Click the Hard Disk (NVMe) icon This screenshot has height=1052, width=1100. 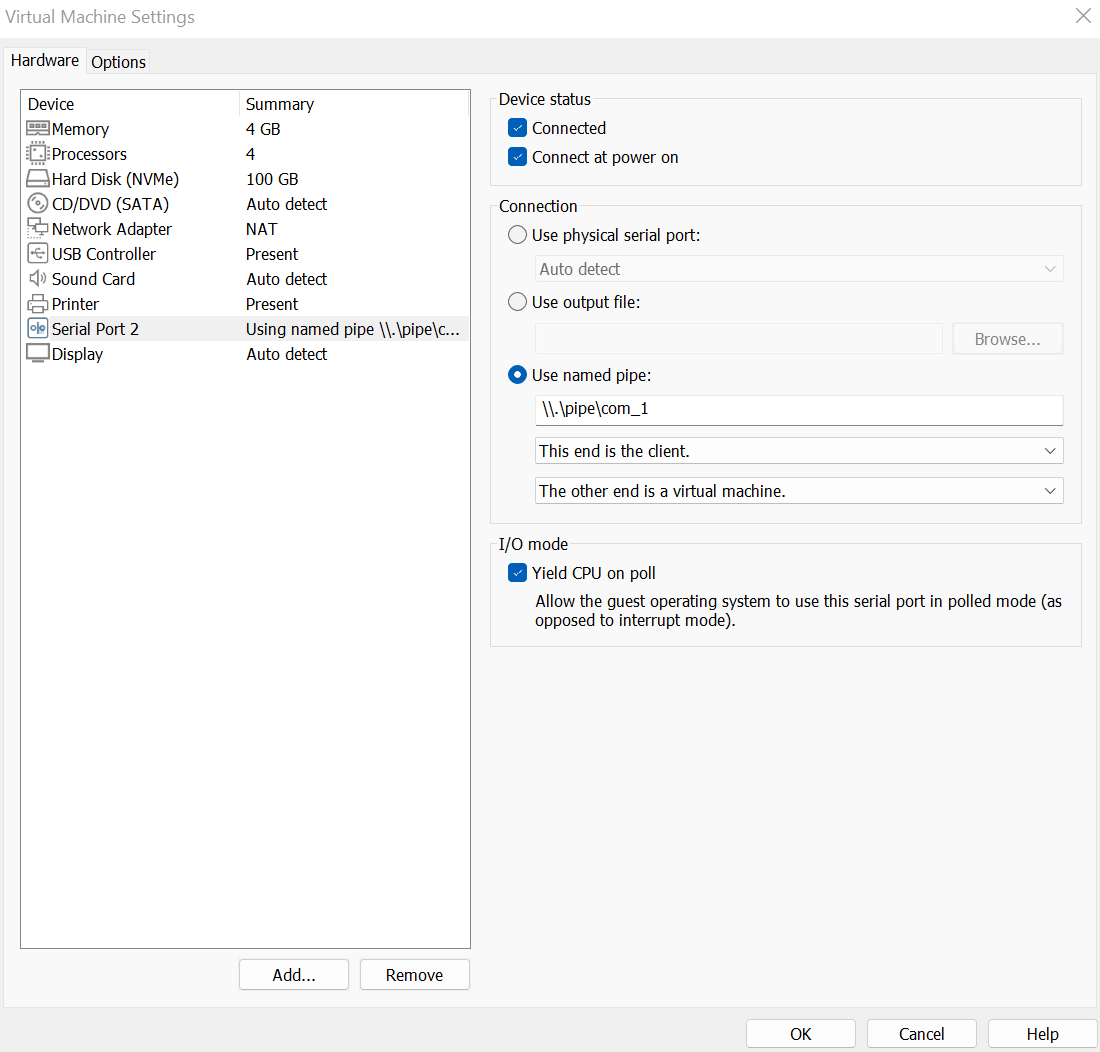coord(36,178)
